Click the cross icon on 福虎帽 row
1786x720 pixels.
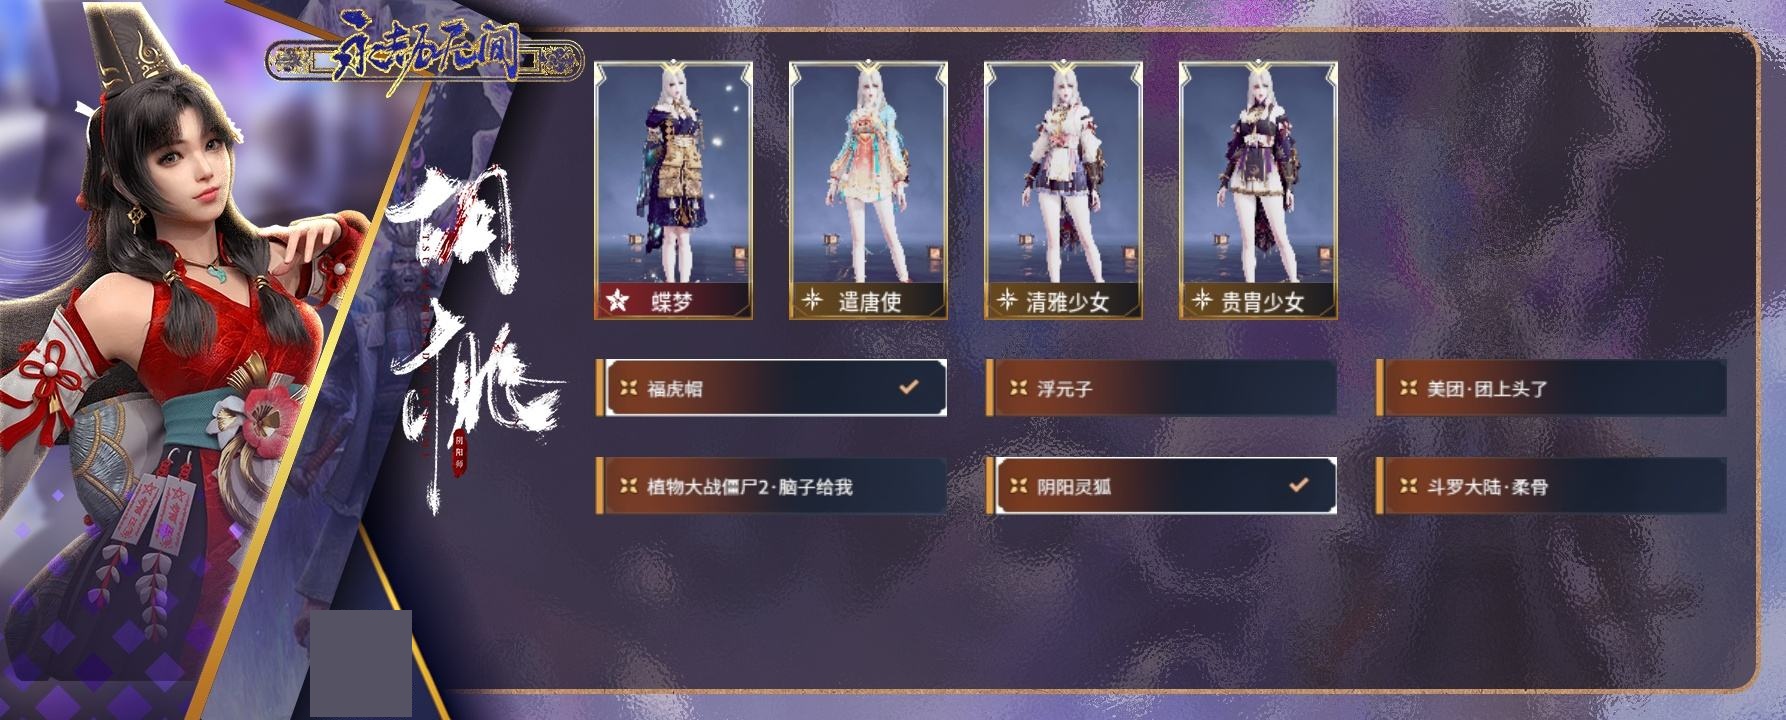[628, 388]
